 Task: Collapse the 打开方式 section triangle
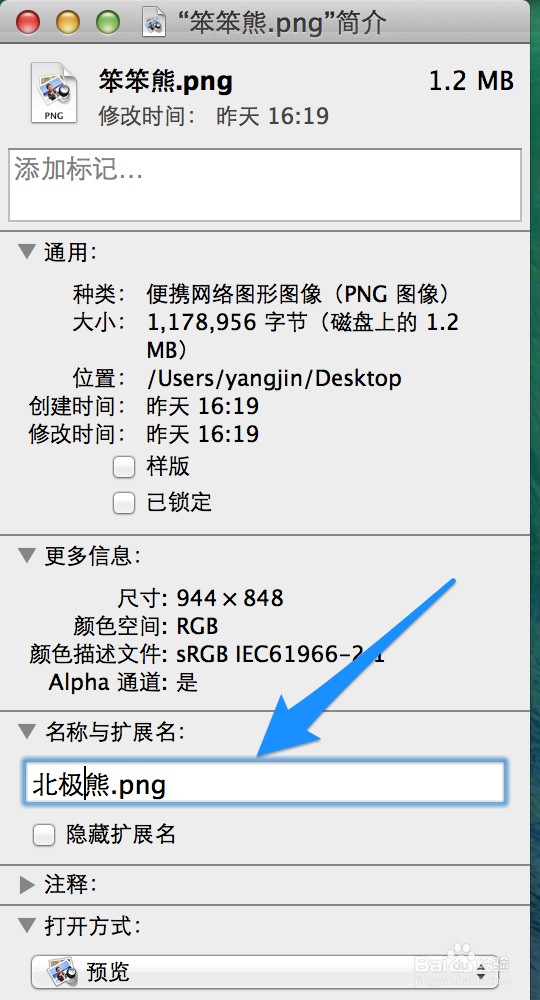click(x=27, y=925)
